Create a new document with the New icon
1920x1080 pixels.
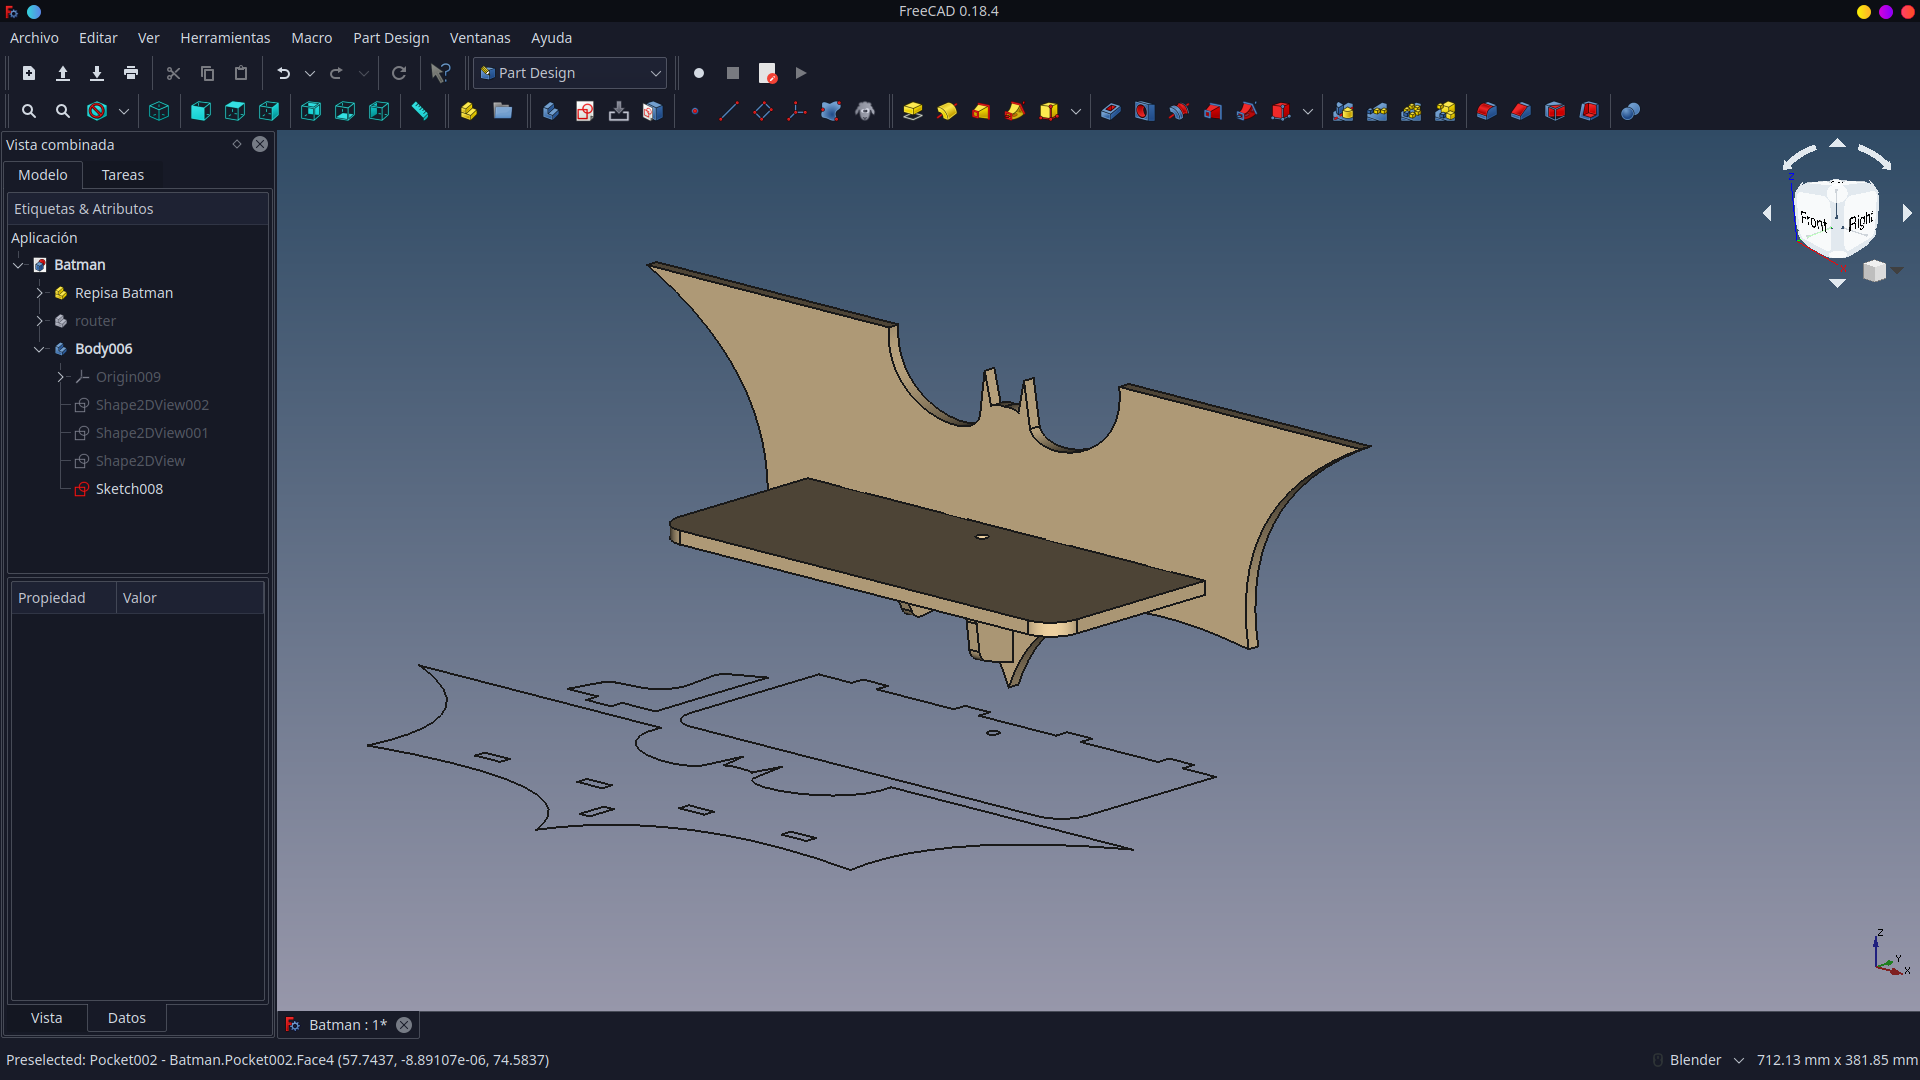29,73
